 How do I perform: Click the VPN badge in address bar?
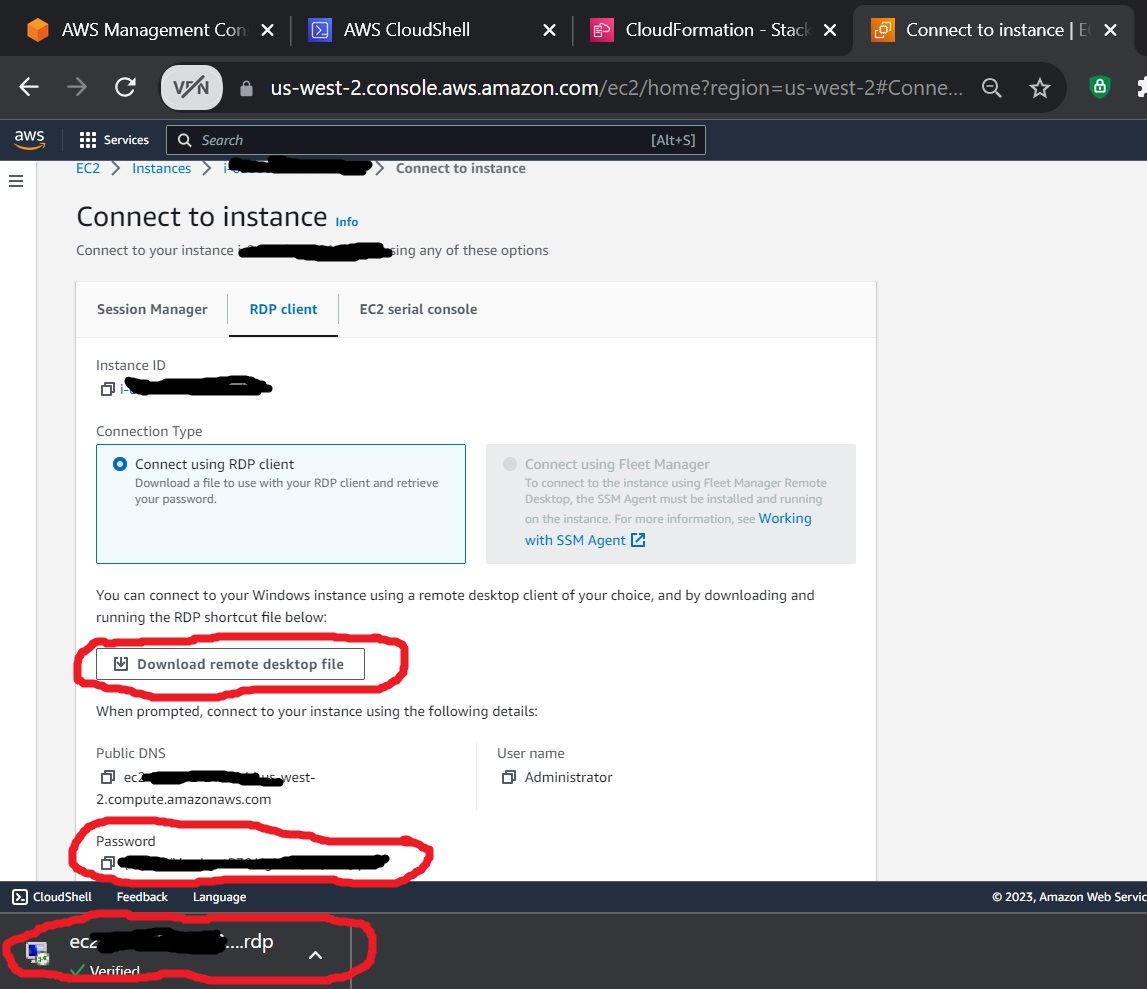(192, 87)
